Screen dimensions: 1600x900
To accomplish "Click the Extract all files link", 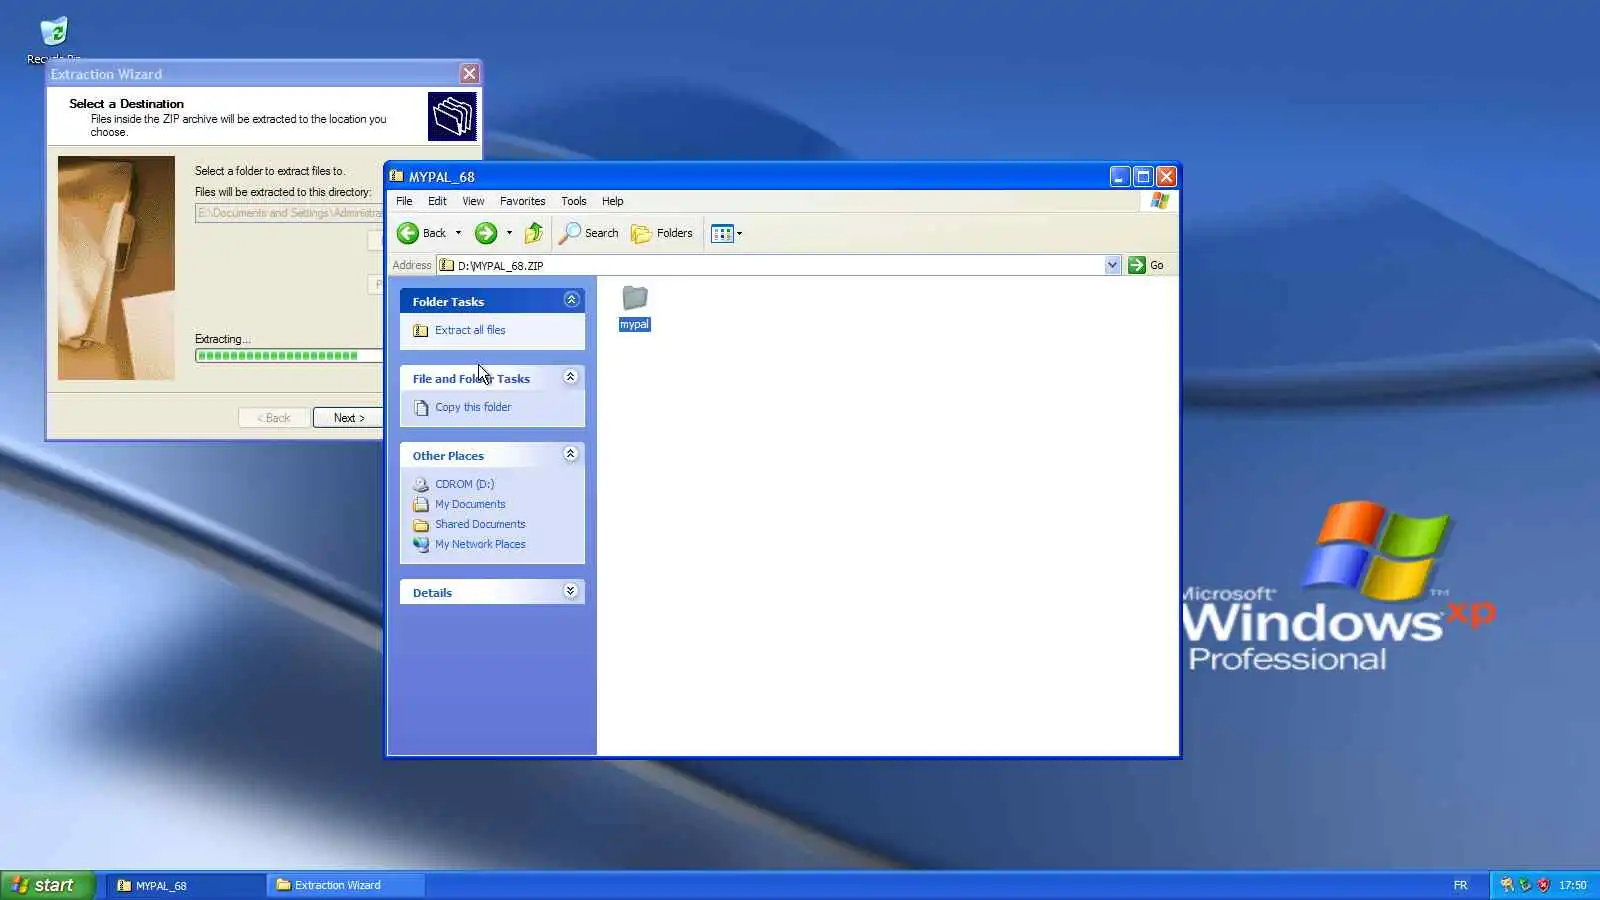I will pos(470,330).
